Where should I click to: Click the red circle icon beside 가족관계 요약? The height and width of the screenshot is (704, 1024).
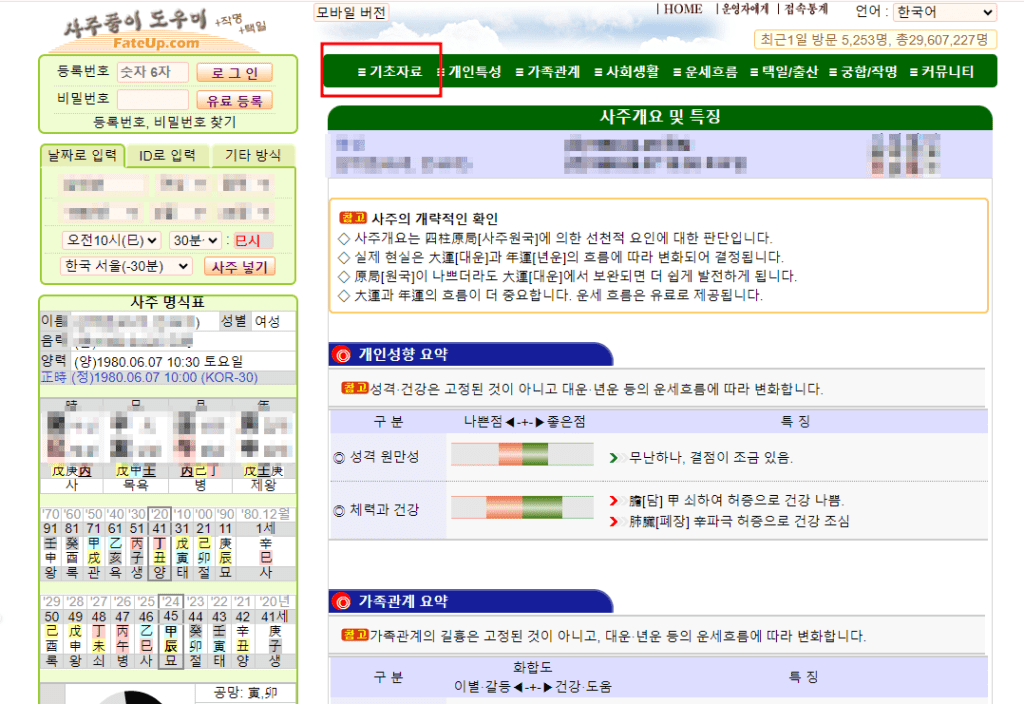click(341, 602)
